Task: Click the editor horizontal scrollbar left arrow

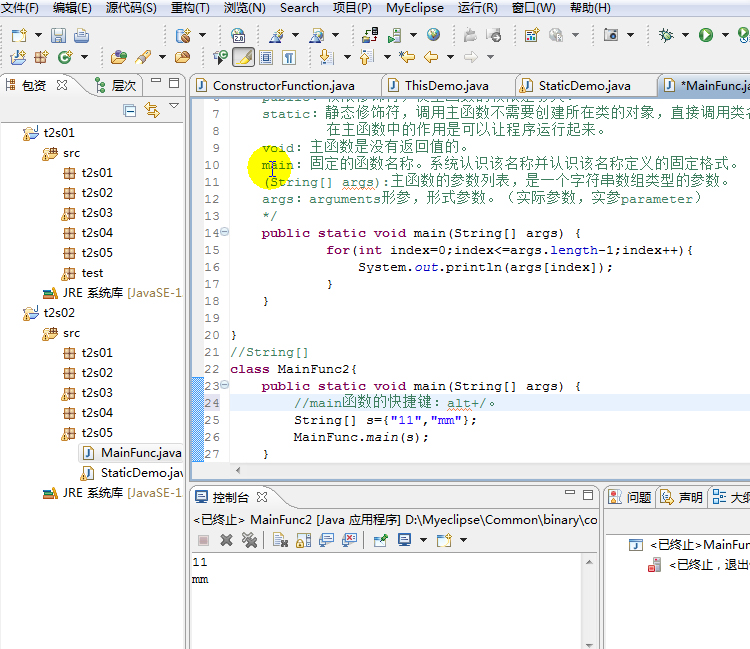Action: 238,470
